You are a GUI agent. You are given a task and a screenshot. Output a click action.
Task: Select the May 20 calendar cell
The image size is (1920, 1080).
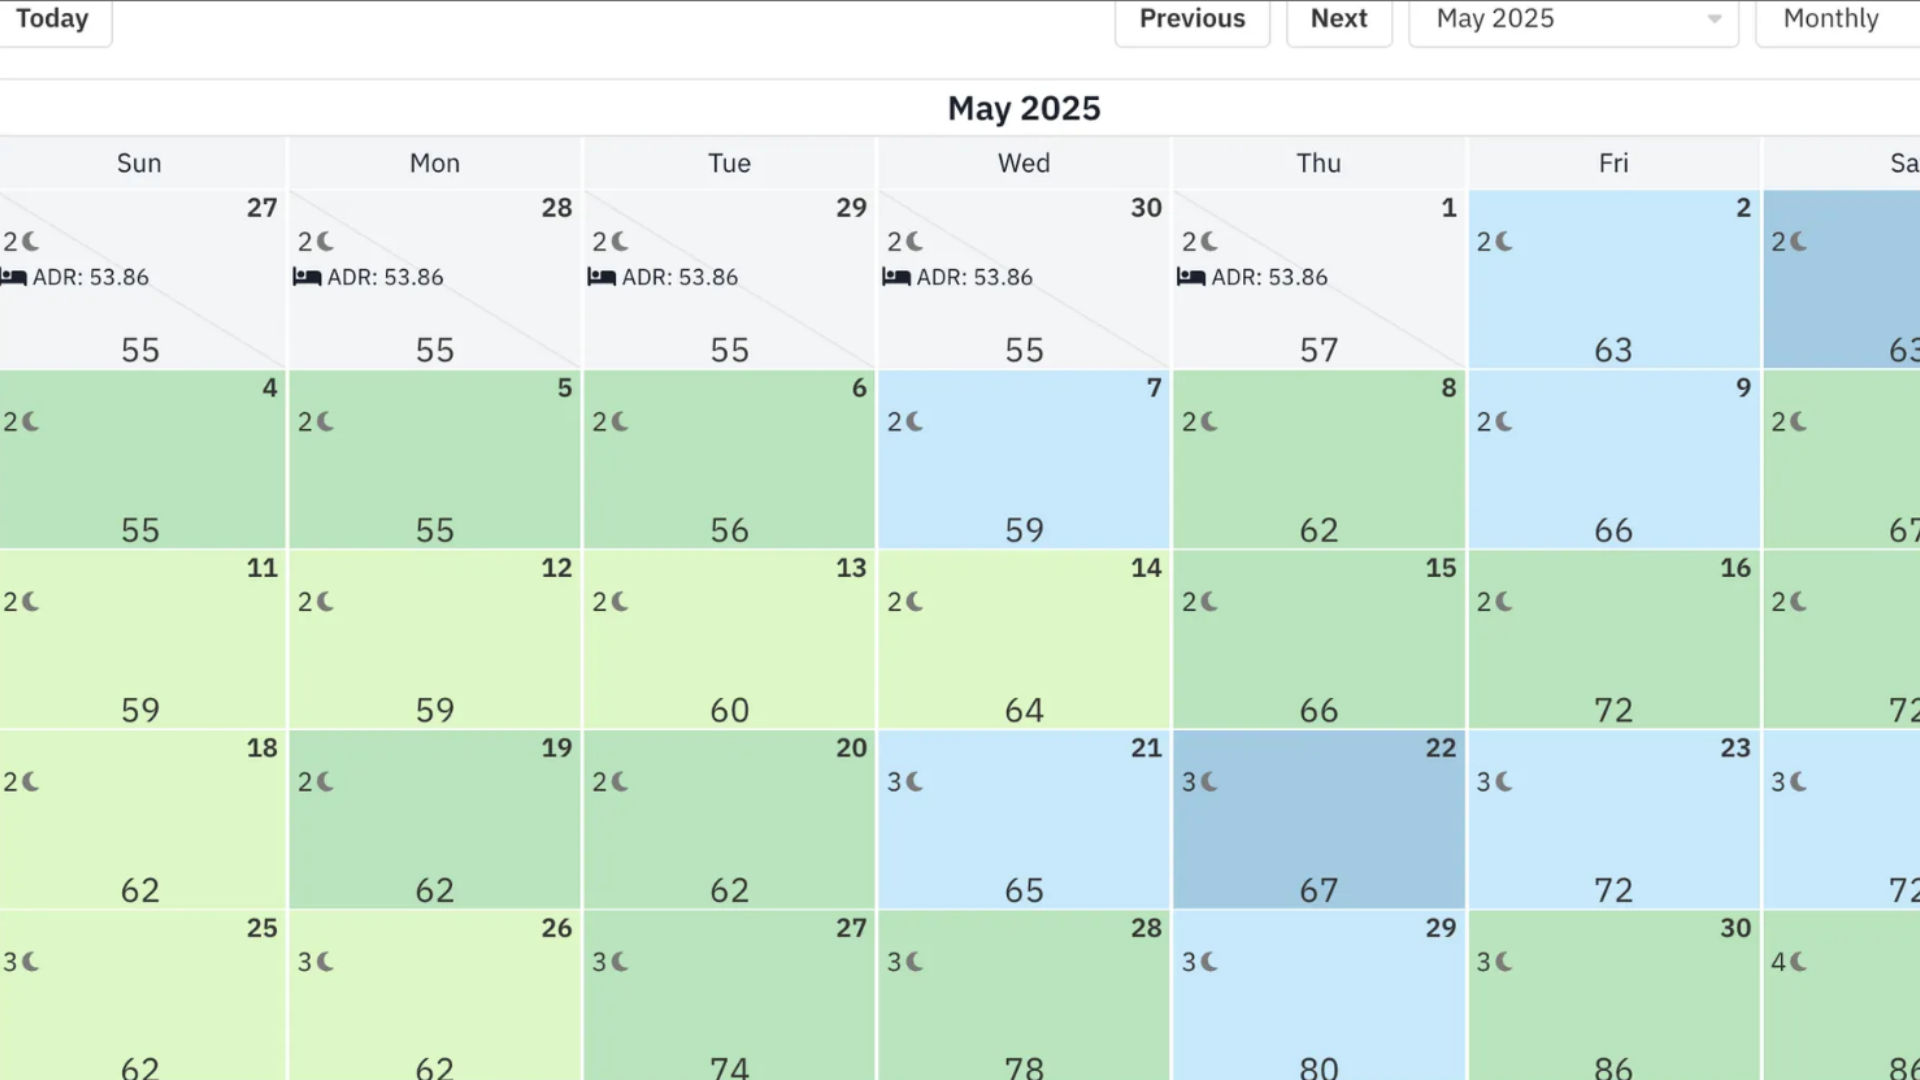click(730, 820)
